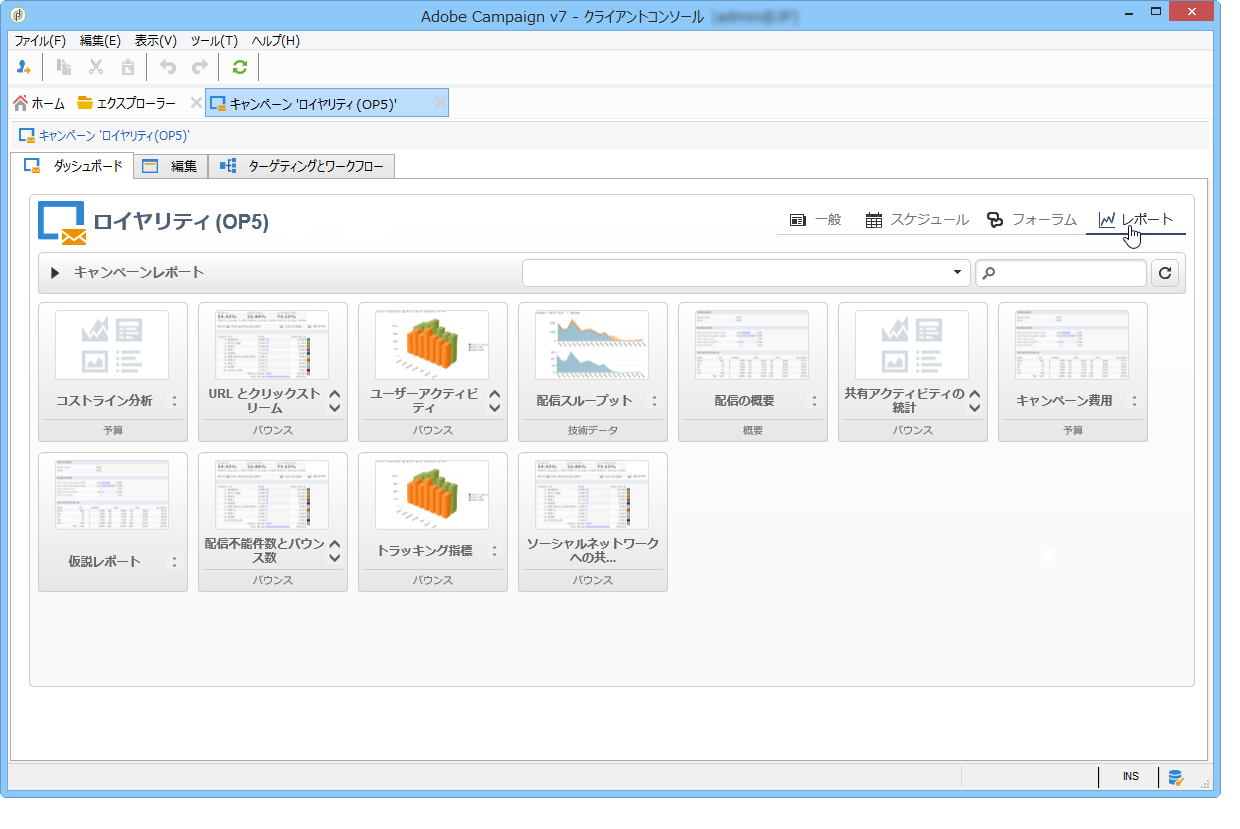Open the キャンペーン費用 report thumbnail

click(1072, 345)
